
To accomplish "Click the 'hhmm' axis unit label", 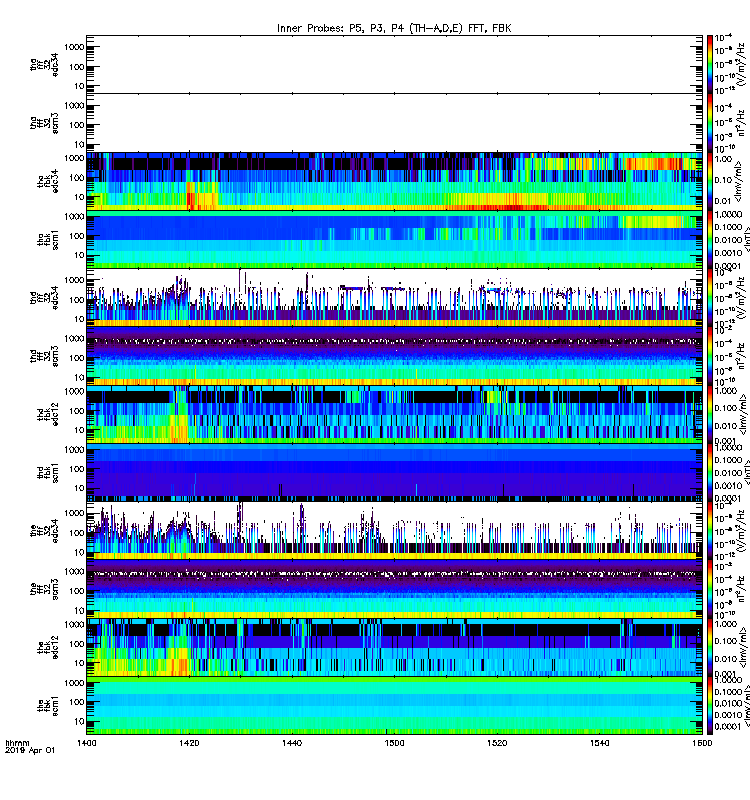I will (x=17, y=743).
